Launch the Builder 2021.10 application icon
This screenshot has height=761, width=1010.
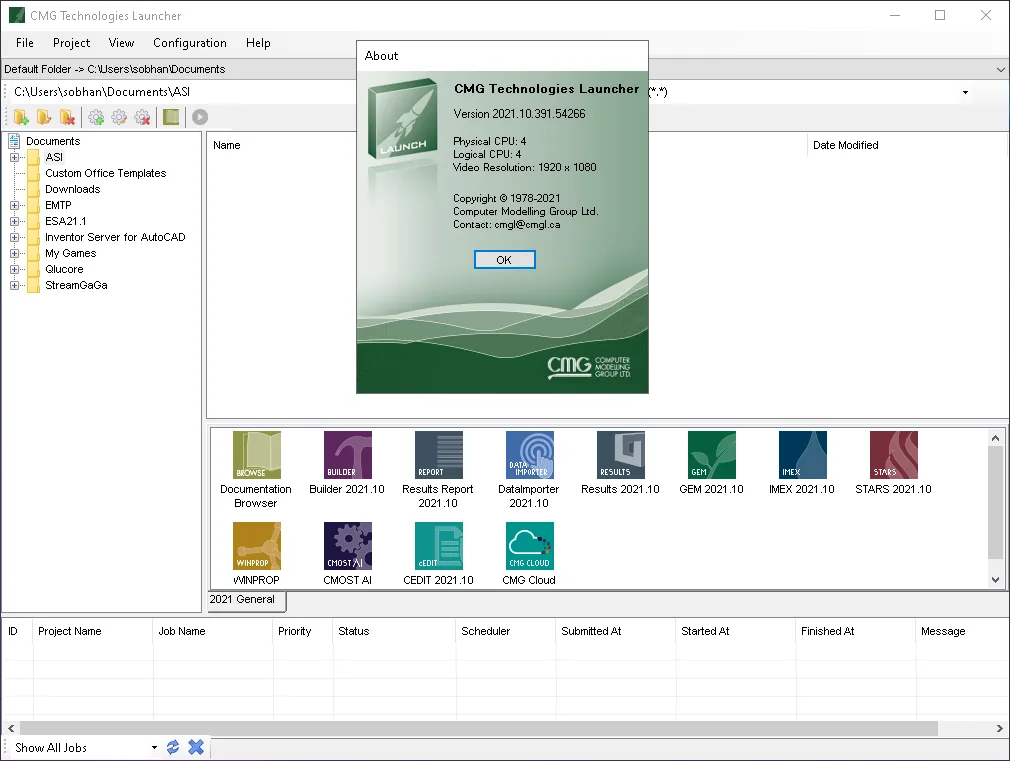348,455
